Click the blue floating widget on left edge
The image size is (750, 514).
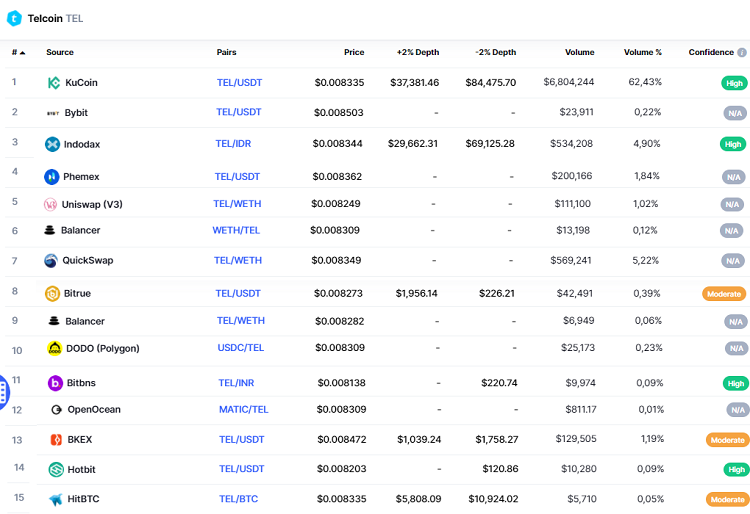(x=3, y=393)
